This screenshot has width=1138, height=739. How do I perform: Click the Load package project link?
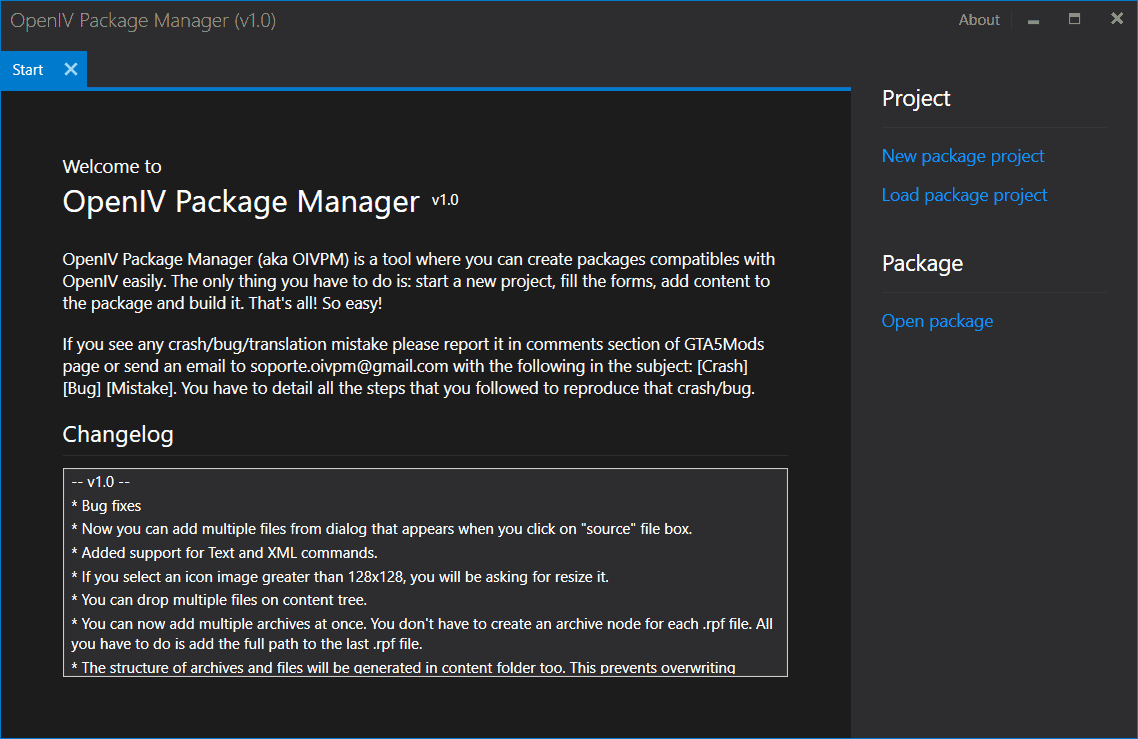pos(964,195)
